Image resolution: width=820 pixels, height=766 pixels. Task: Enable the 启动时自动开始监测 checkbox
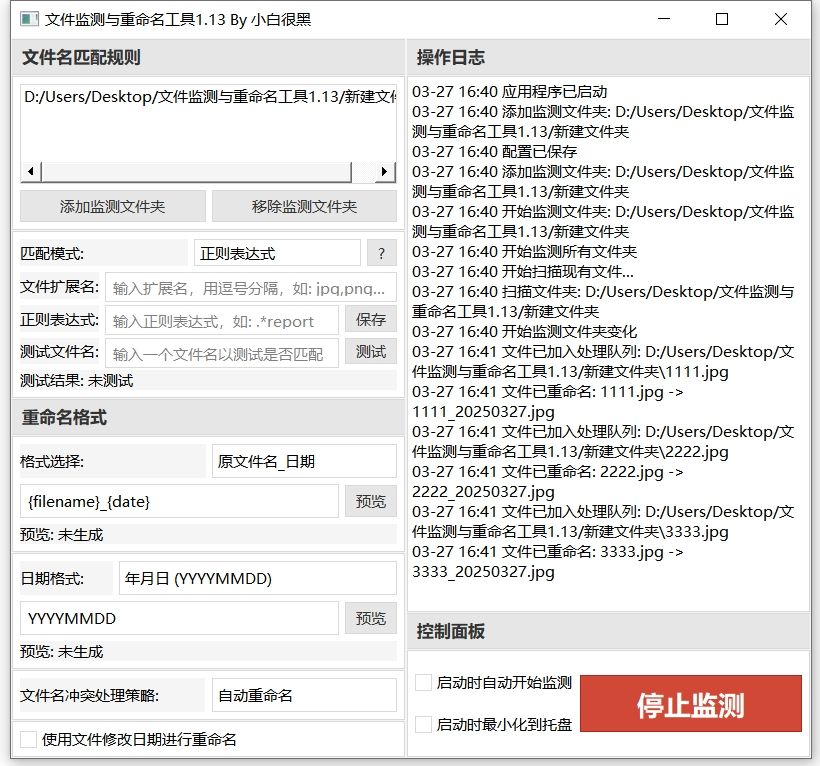pos(423,683)
